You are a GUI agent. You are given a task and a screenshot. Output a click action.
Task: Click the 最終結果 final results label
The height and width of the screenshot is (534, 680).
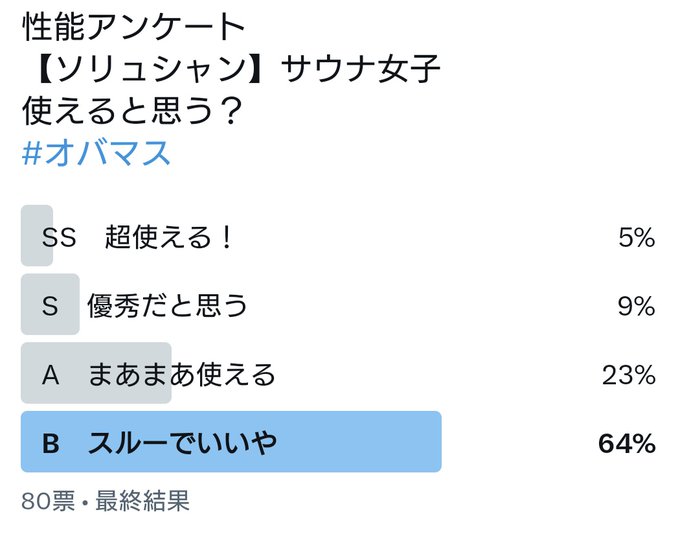(143, 501)
